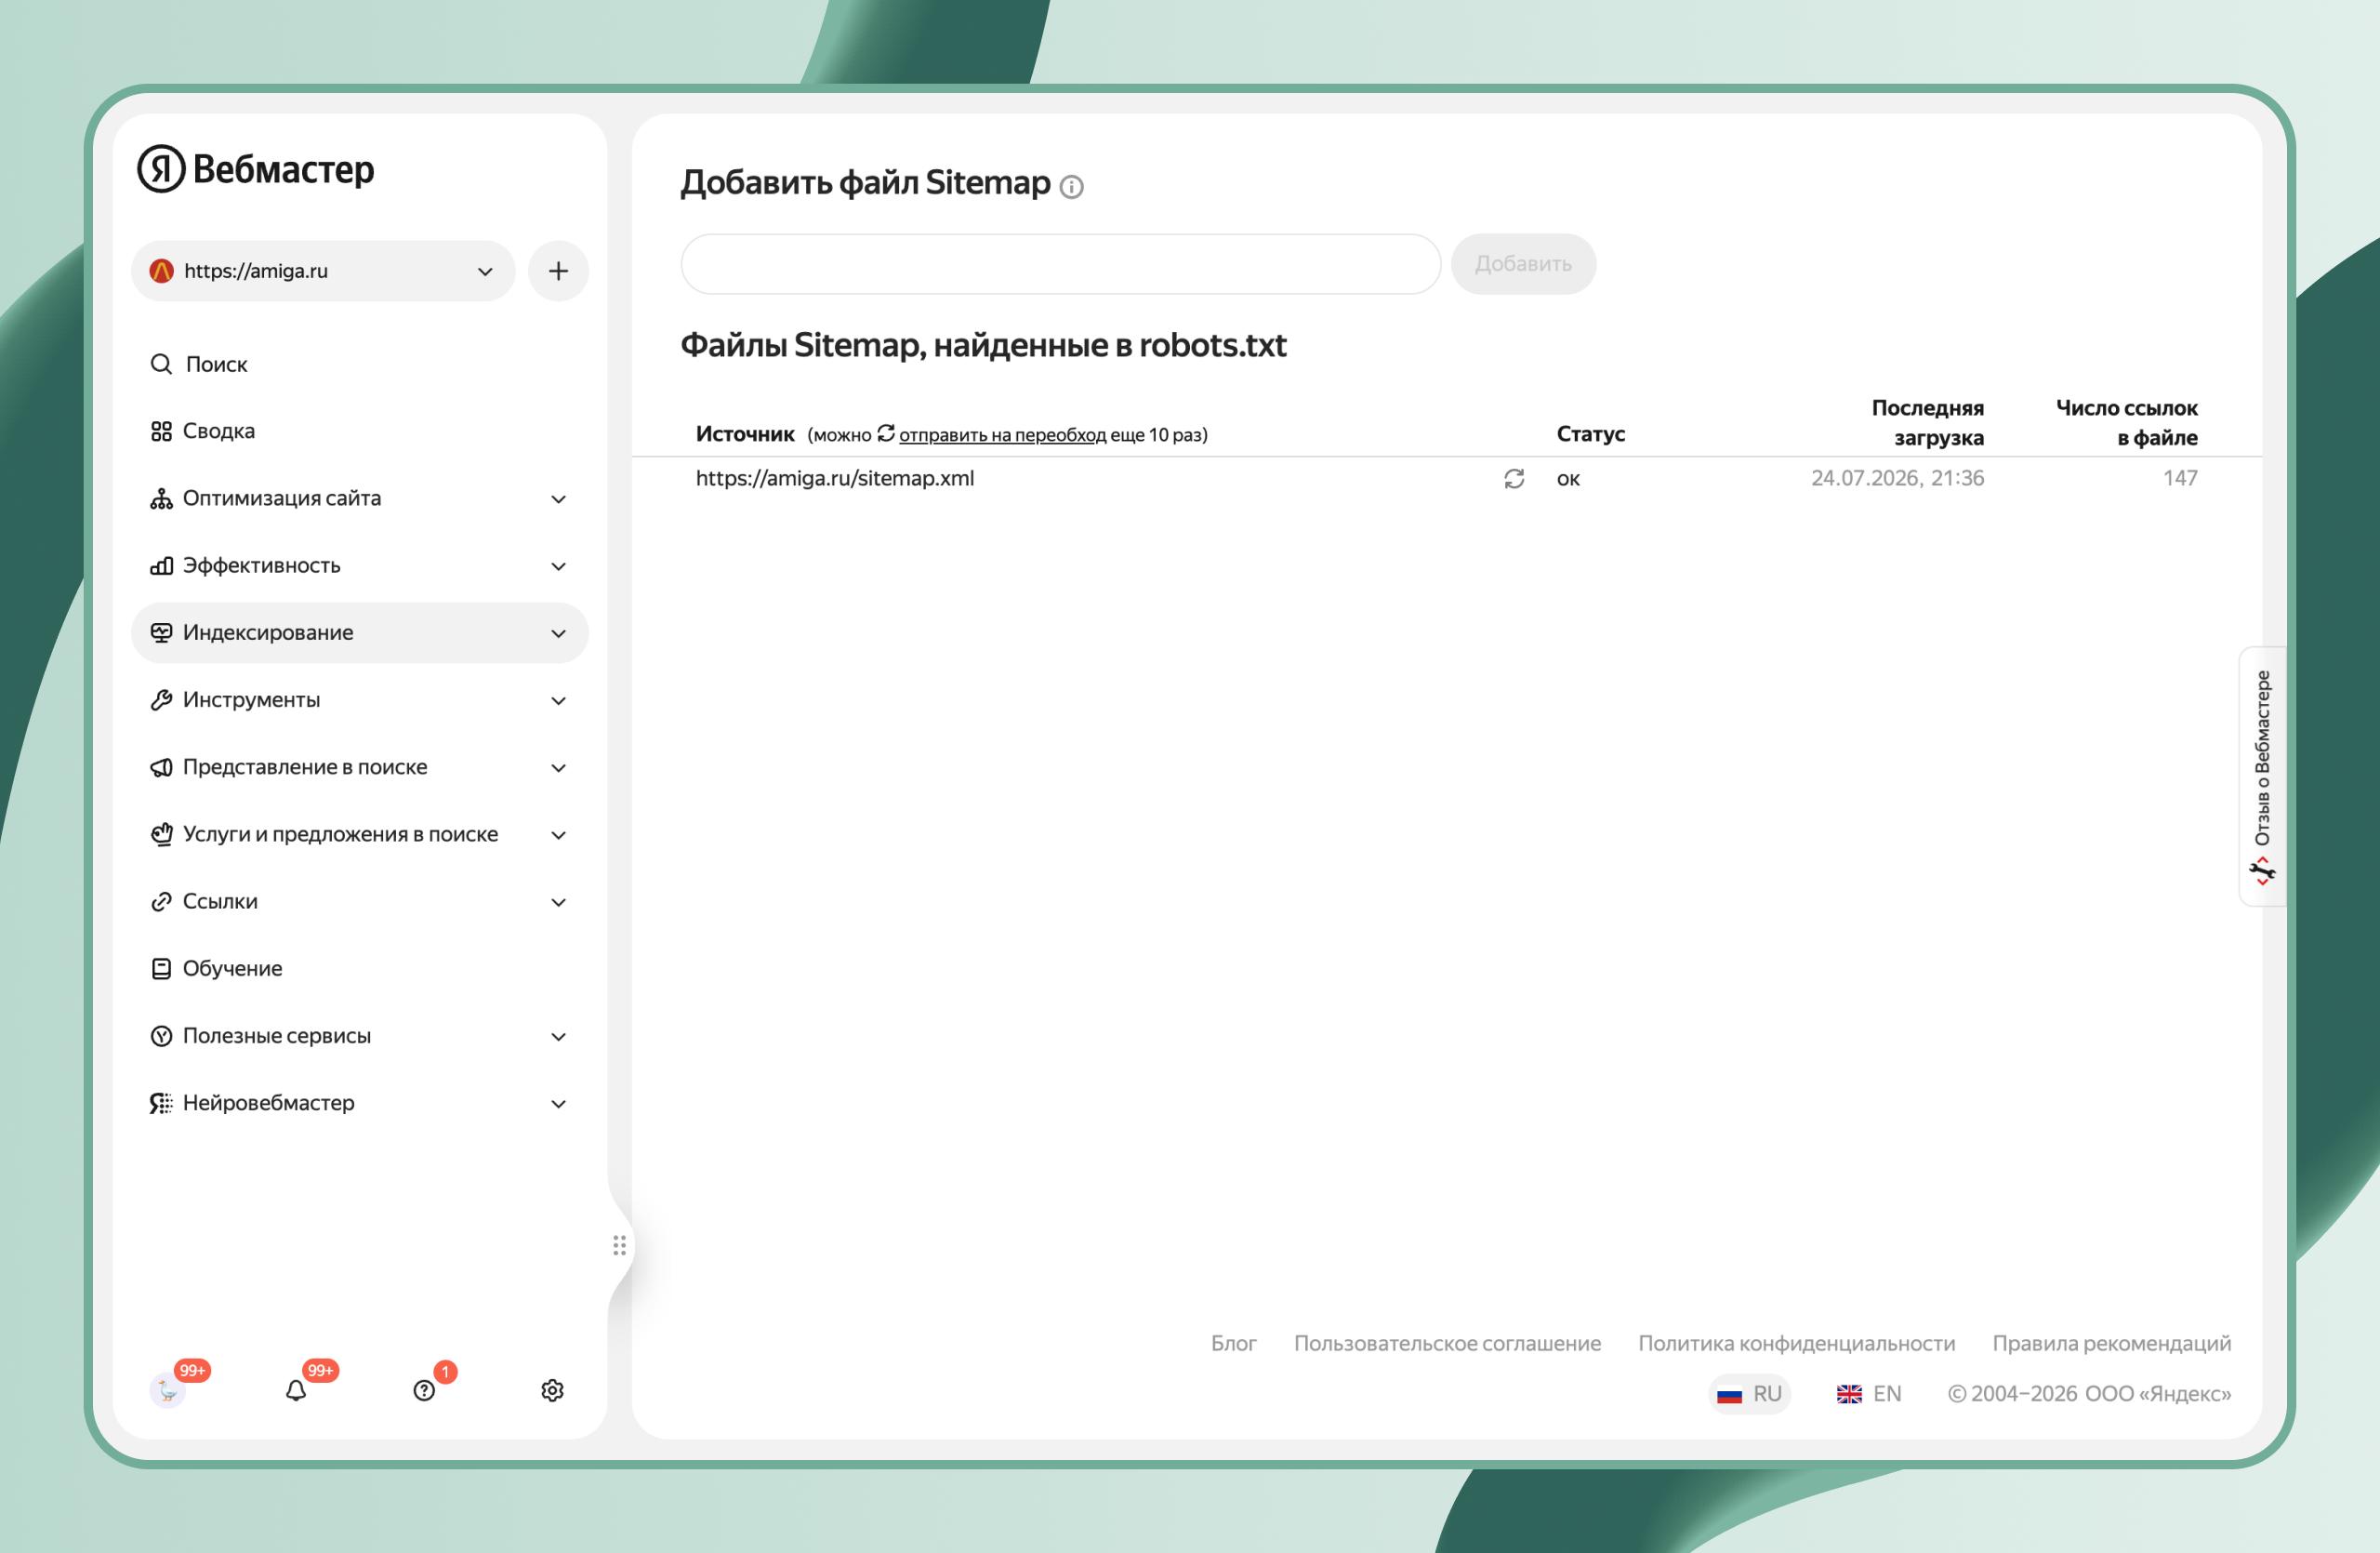Screen dimensions: 2380x1553
Task: Click the Индексирование monitor icon
Action: tap(161, 633)
